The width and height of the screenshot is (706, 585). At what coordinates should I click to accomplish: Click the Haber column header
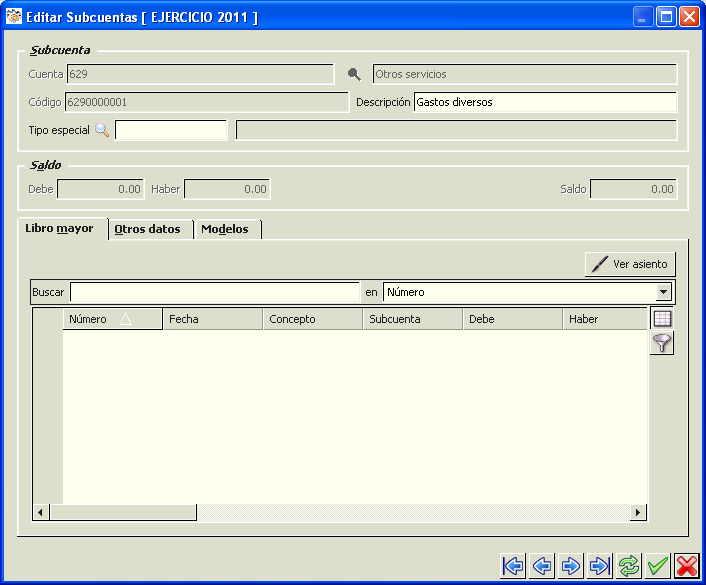pyautogui.click(x=605, y=319)
